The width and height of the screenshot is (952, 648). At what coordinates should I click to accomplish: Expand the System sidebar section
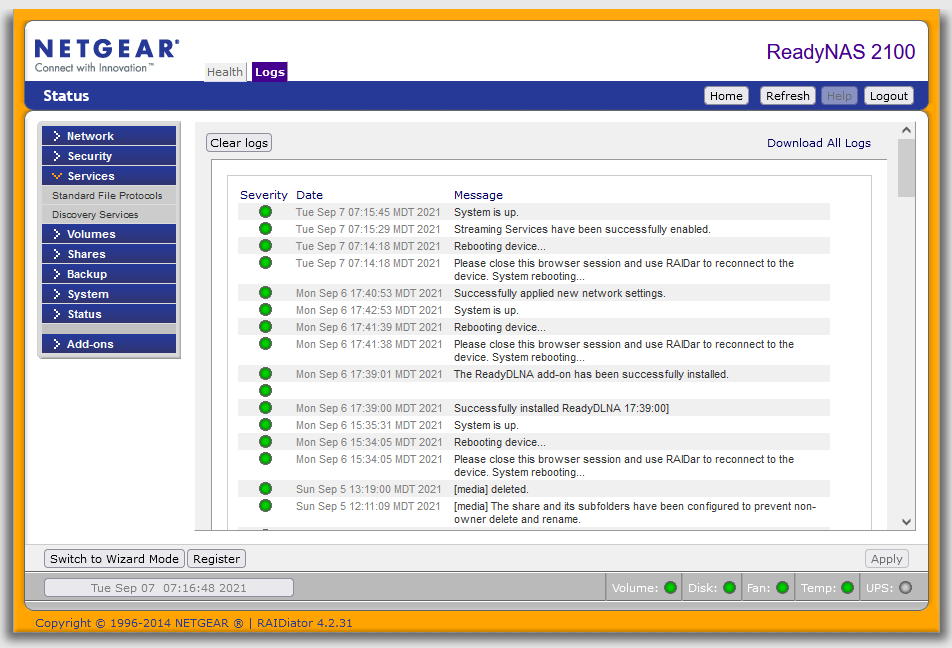(109, 294)
